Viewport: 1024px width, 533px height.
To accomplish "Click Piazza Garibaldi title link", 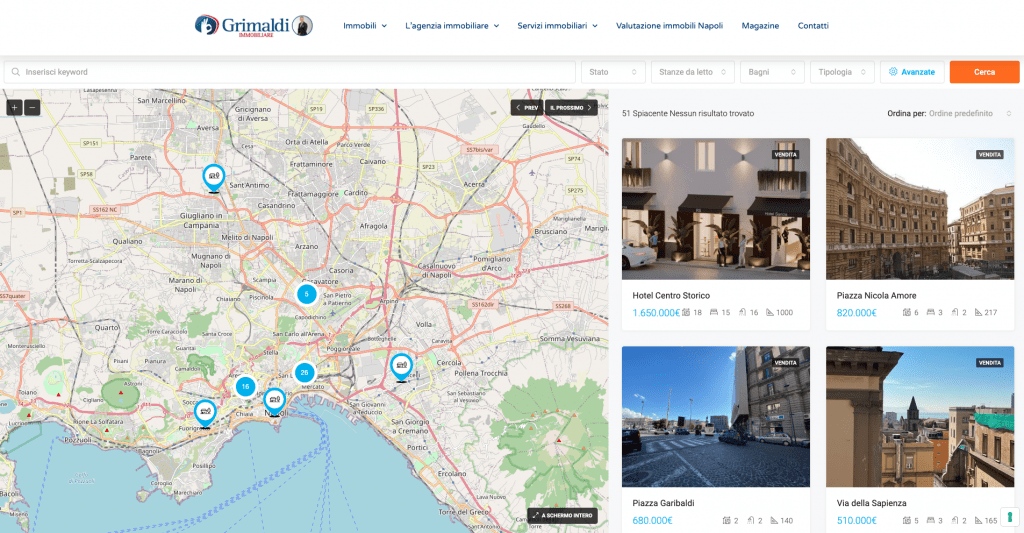I will coord(663,503).
